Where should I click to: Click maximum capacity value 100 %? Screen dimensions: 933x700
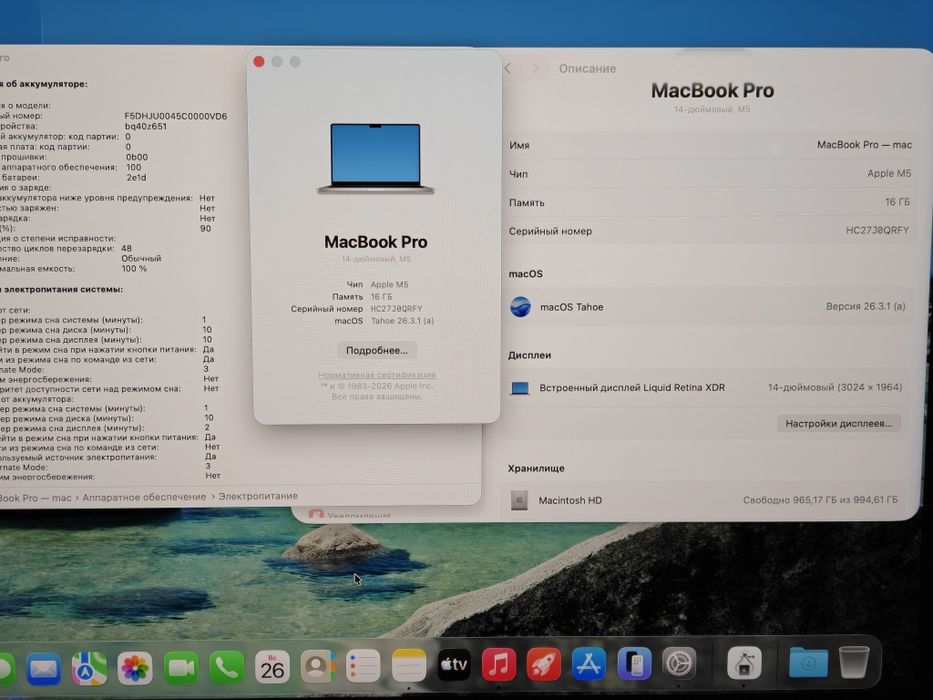[134, 268]
